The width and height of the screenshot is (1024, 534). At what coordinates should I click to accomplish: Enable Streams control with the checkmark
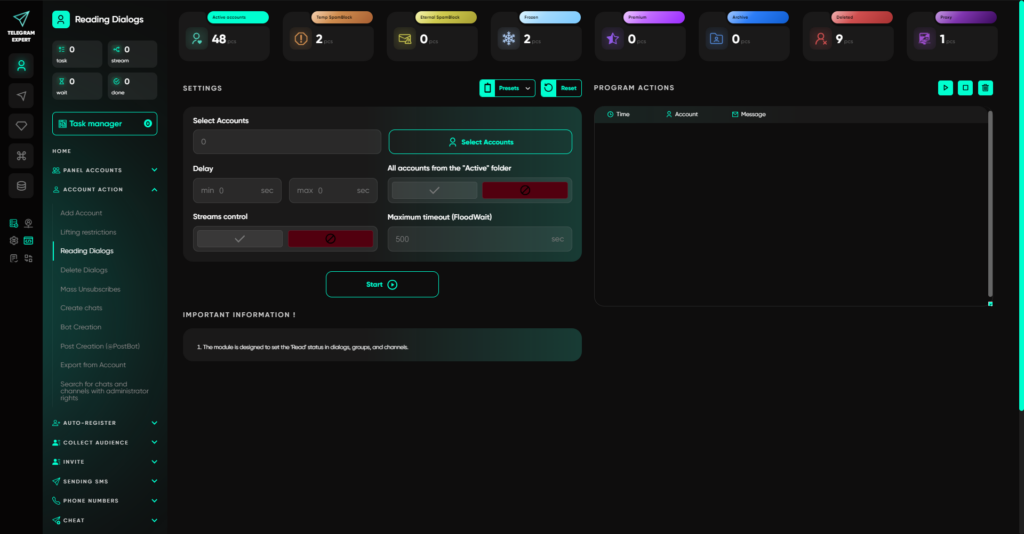pyautogui.click(x=240, y=239)
